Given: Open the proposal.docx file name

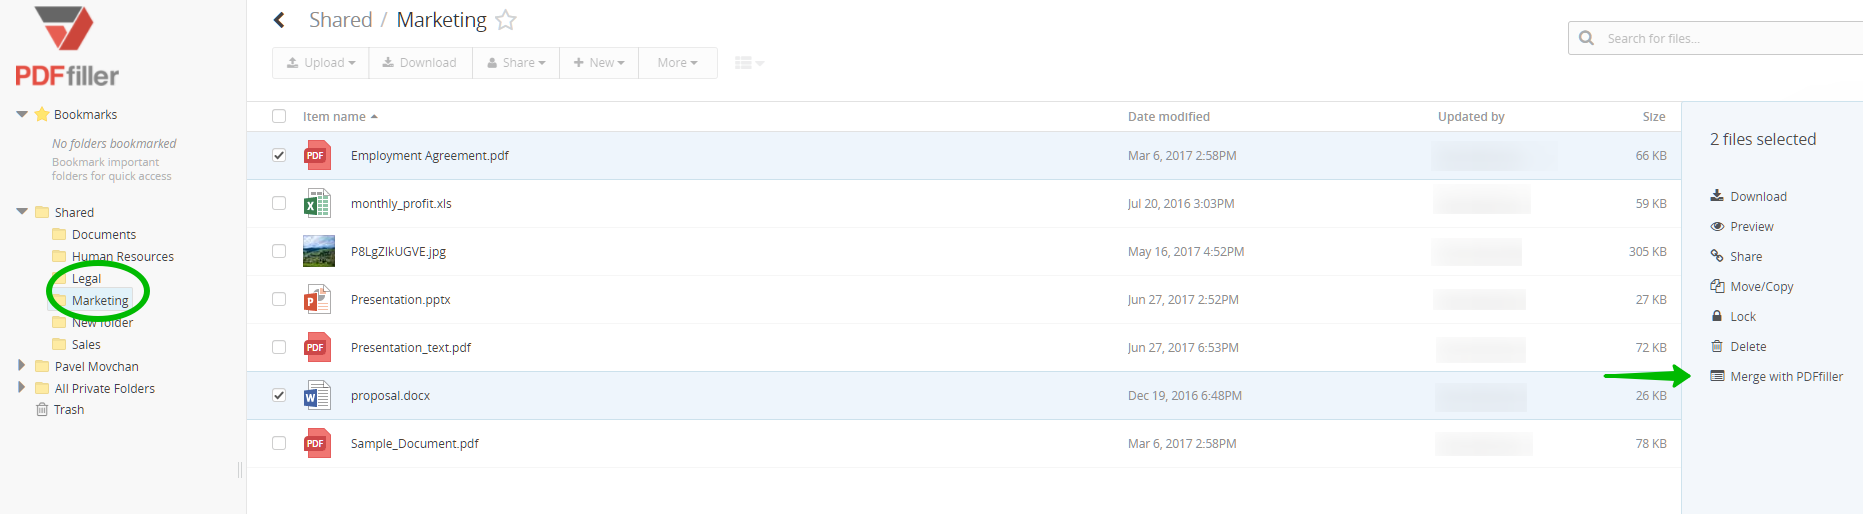Looking at the screenshot, I should pyautogui.click(x=390, y=395).
